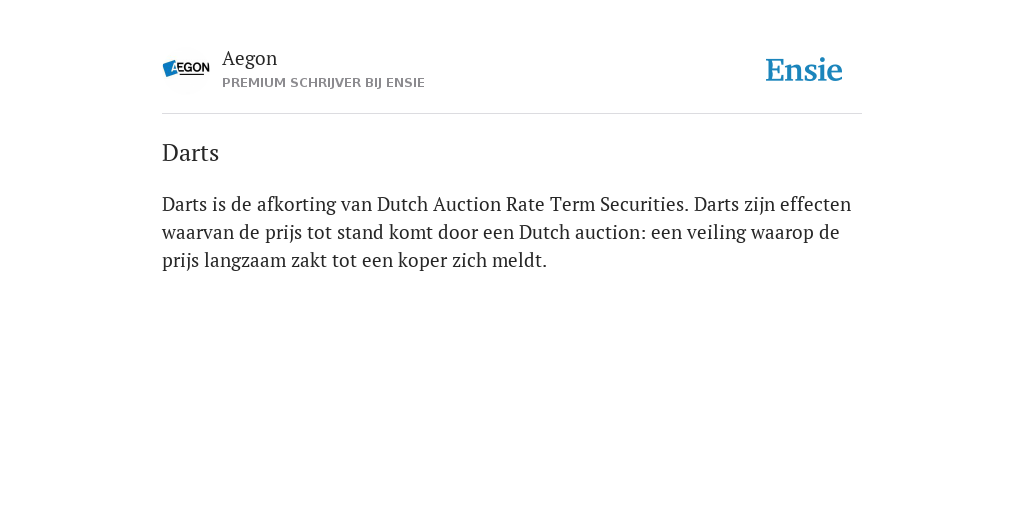Click the PREMIUM SCHRIJVER BIJ ENSIE label
The width and height of the screenshot is (1024, 512).
pos(323,83)
